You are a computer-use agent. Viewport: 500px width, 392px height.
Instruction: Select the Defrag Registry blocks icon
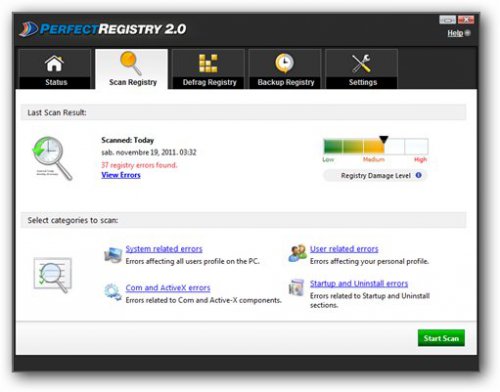[208, 63]
